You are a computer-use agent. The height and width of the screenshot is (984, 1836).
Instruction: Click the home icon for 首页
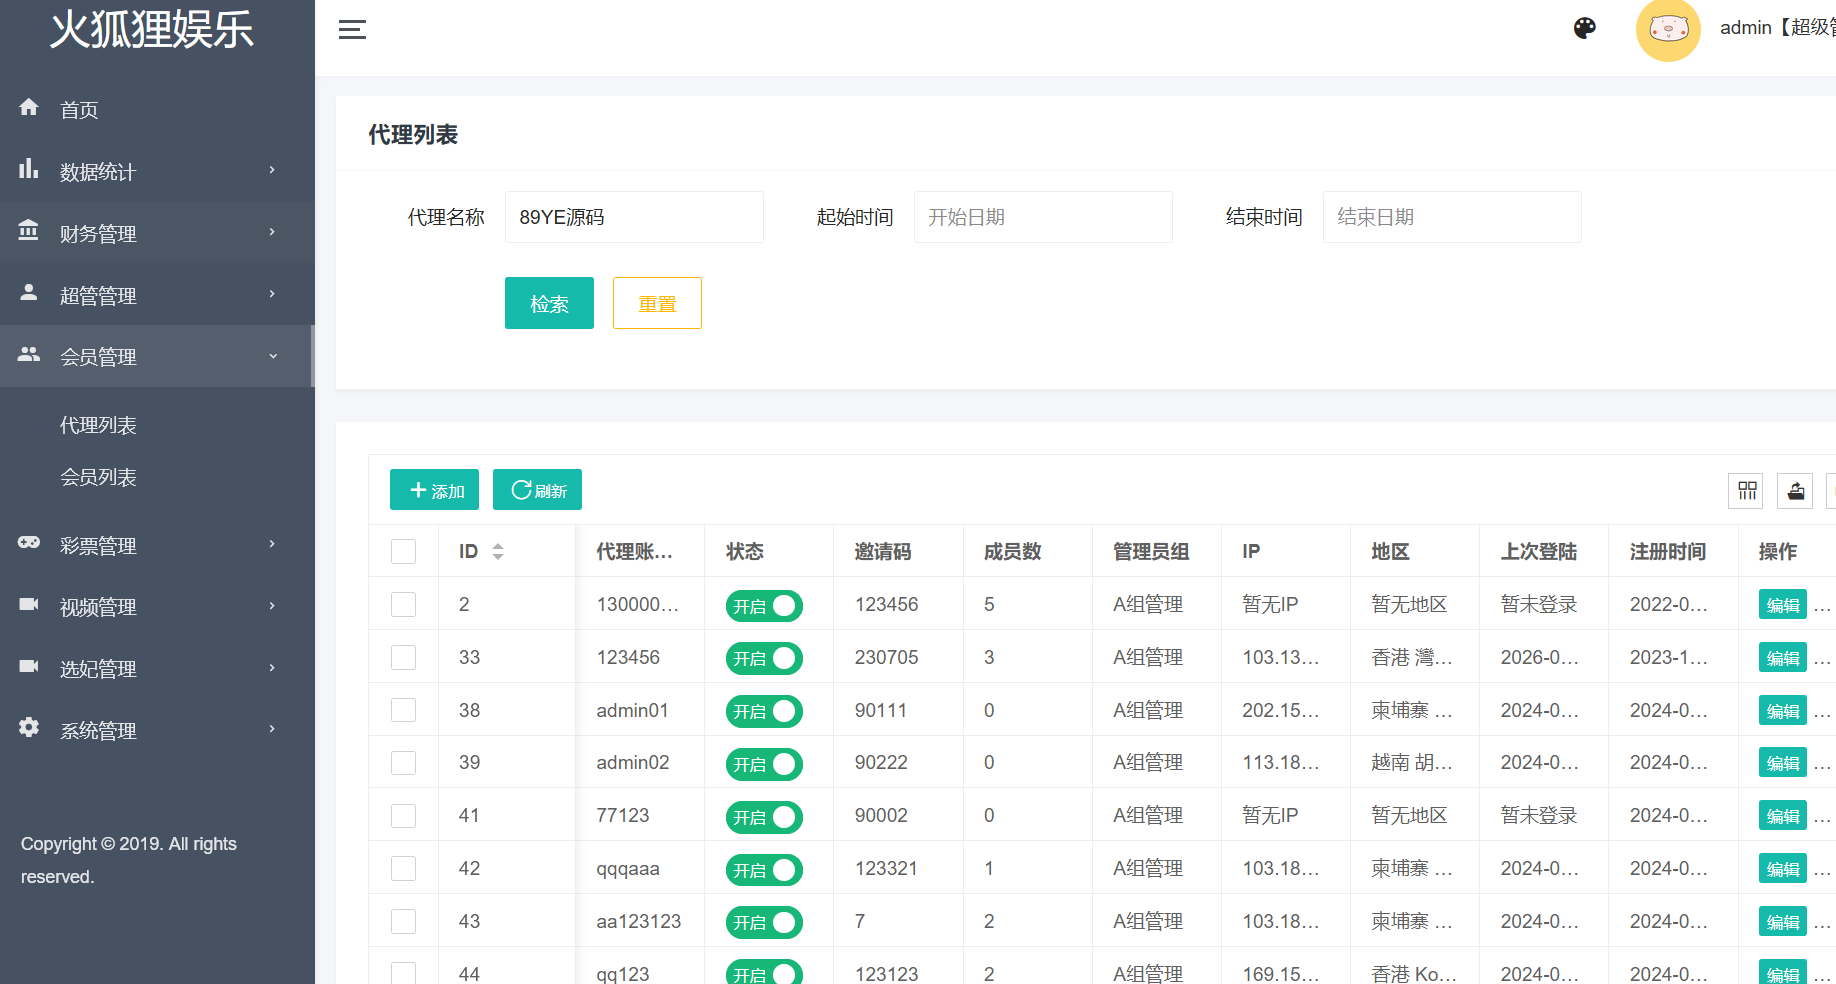coord(29,107)
